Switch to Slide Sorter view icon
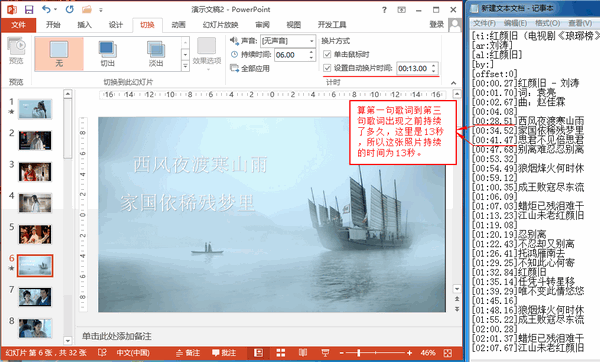 click(281, 353)
